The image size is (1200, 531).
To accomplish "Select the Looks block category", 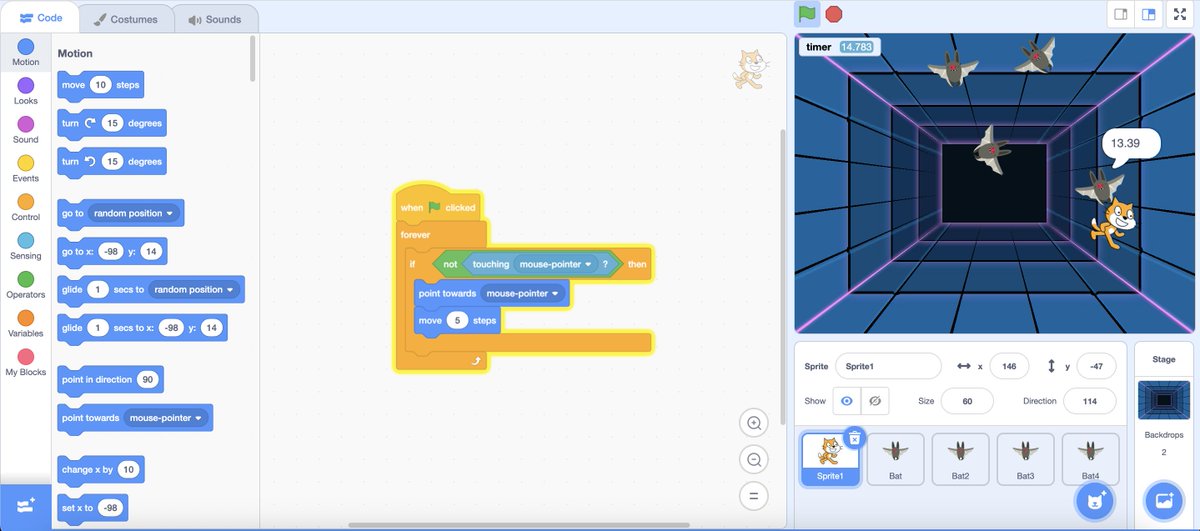I will tap(26, 92).
